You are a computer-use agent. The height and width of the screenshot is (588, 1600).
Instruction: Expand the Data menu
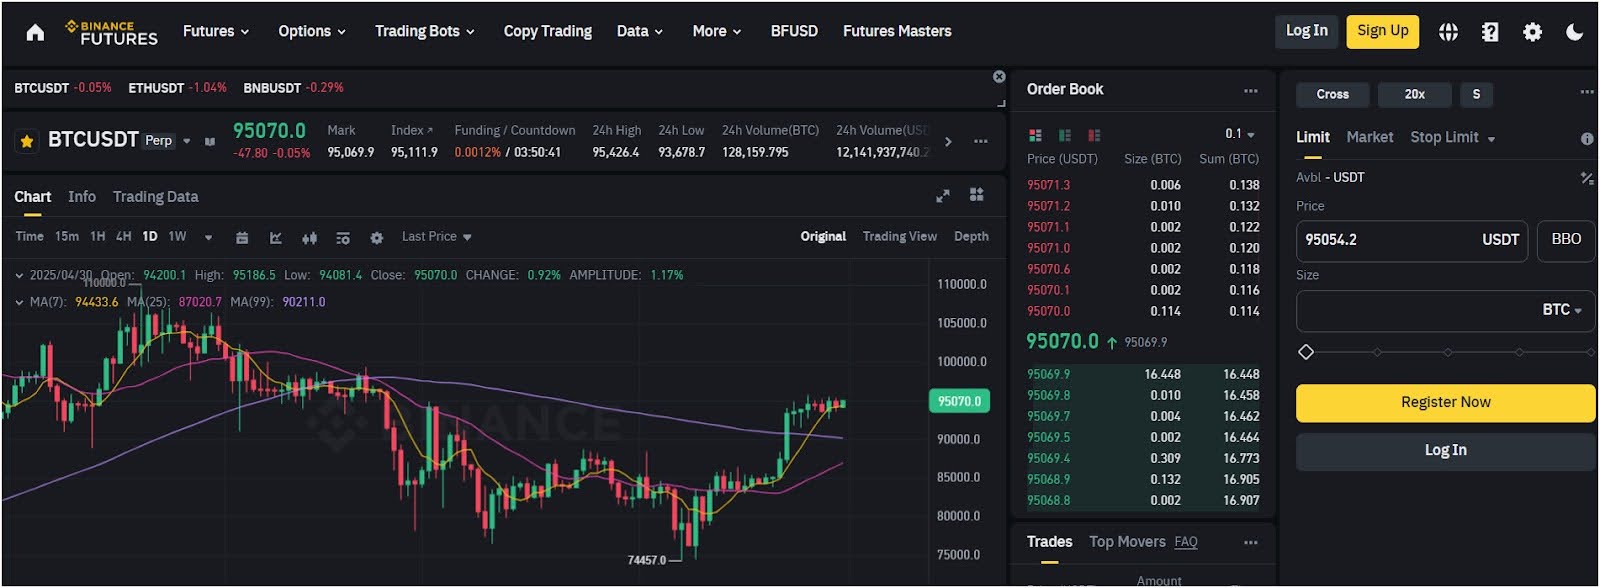pos(640,32)
